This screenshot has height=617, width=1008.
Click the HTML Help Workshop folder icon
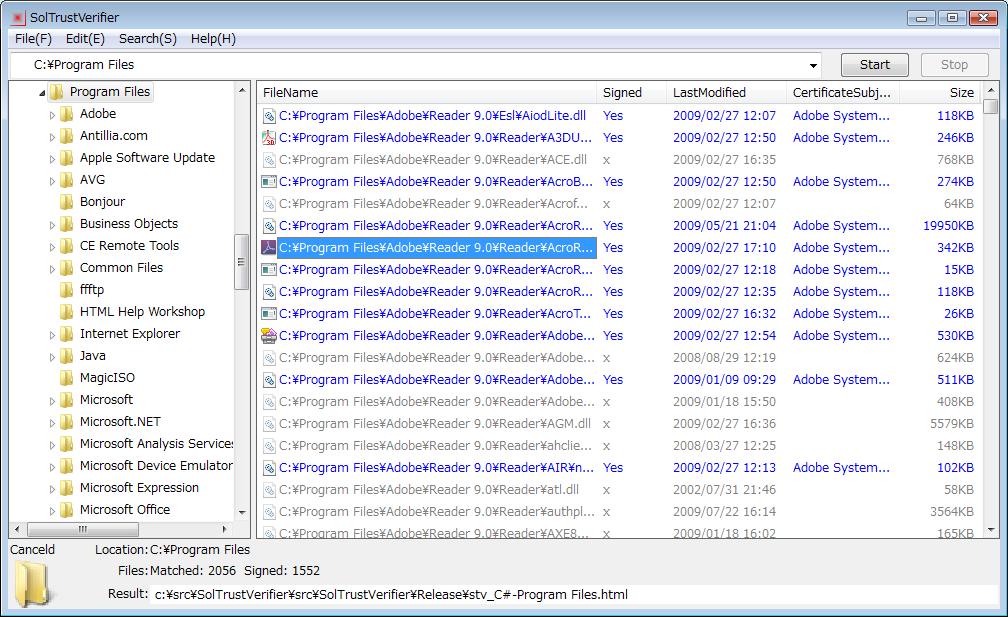click(x=66, y=312)
